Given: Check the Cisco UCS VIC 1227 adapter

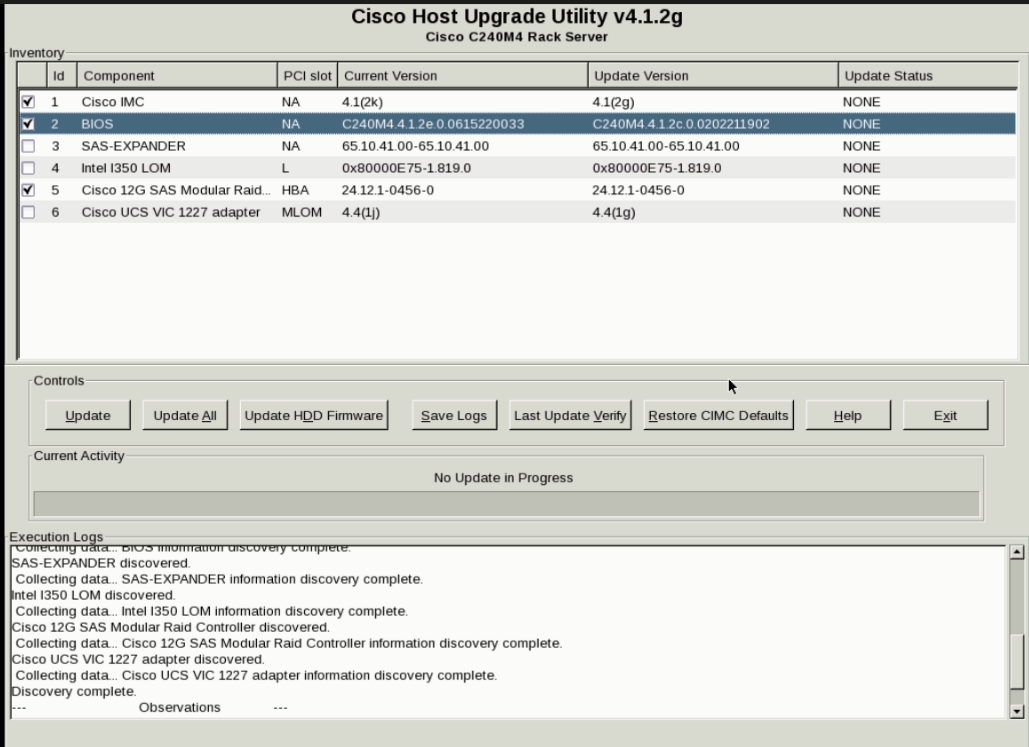Looking at the screenshot, I should click(x=28, y=211).
